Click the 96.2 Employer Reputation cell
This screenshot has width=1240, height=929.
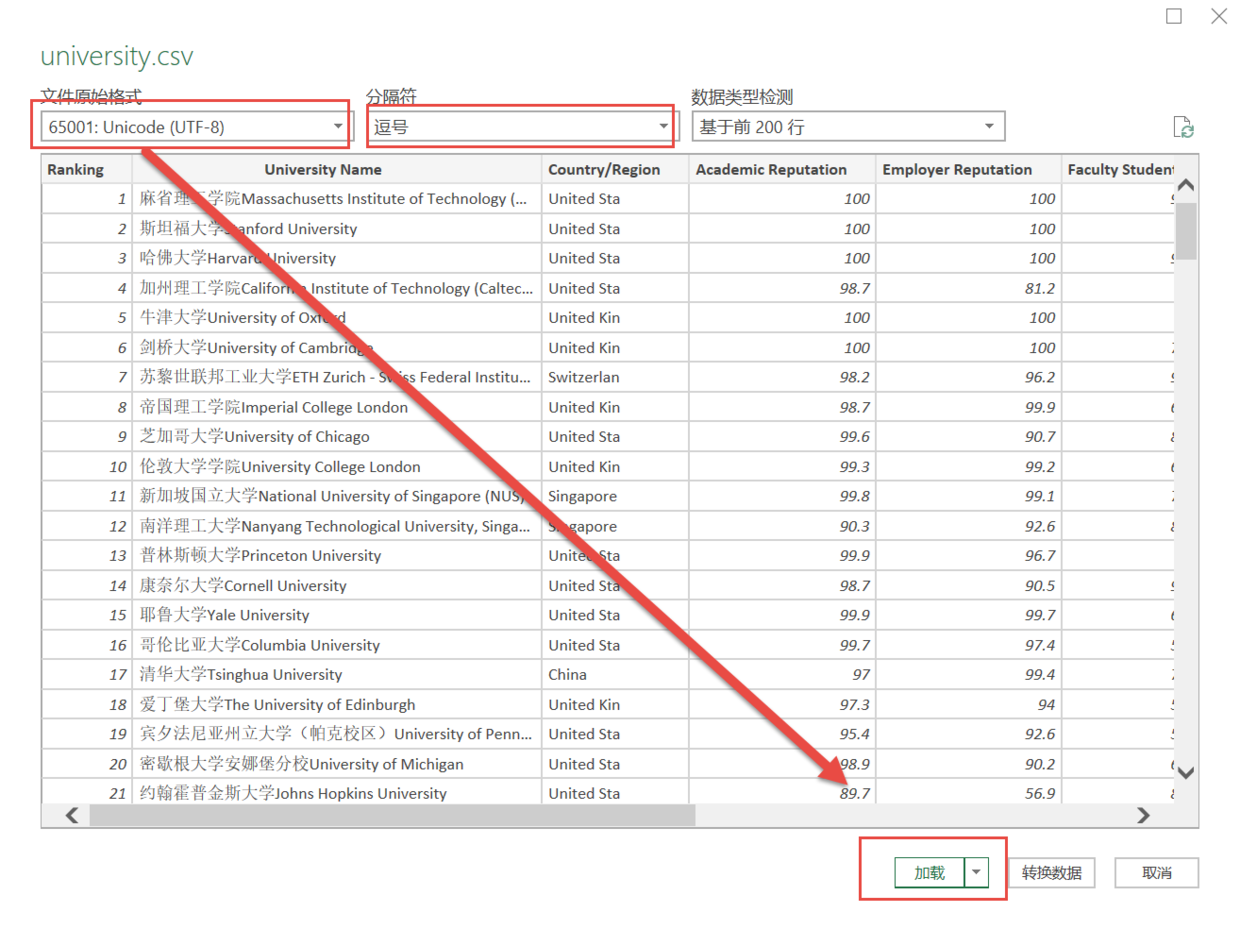coord(969,377)
